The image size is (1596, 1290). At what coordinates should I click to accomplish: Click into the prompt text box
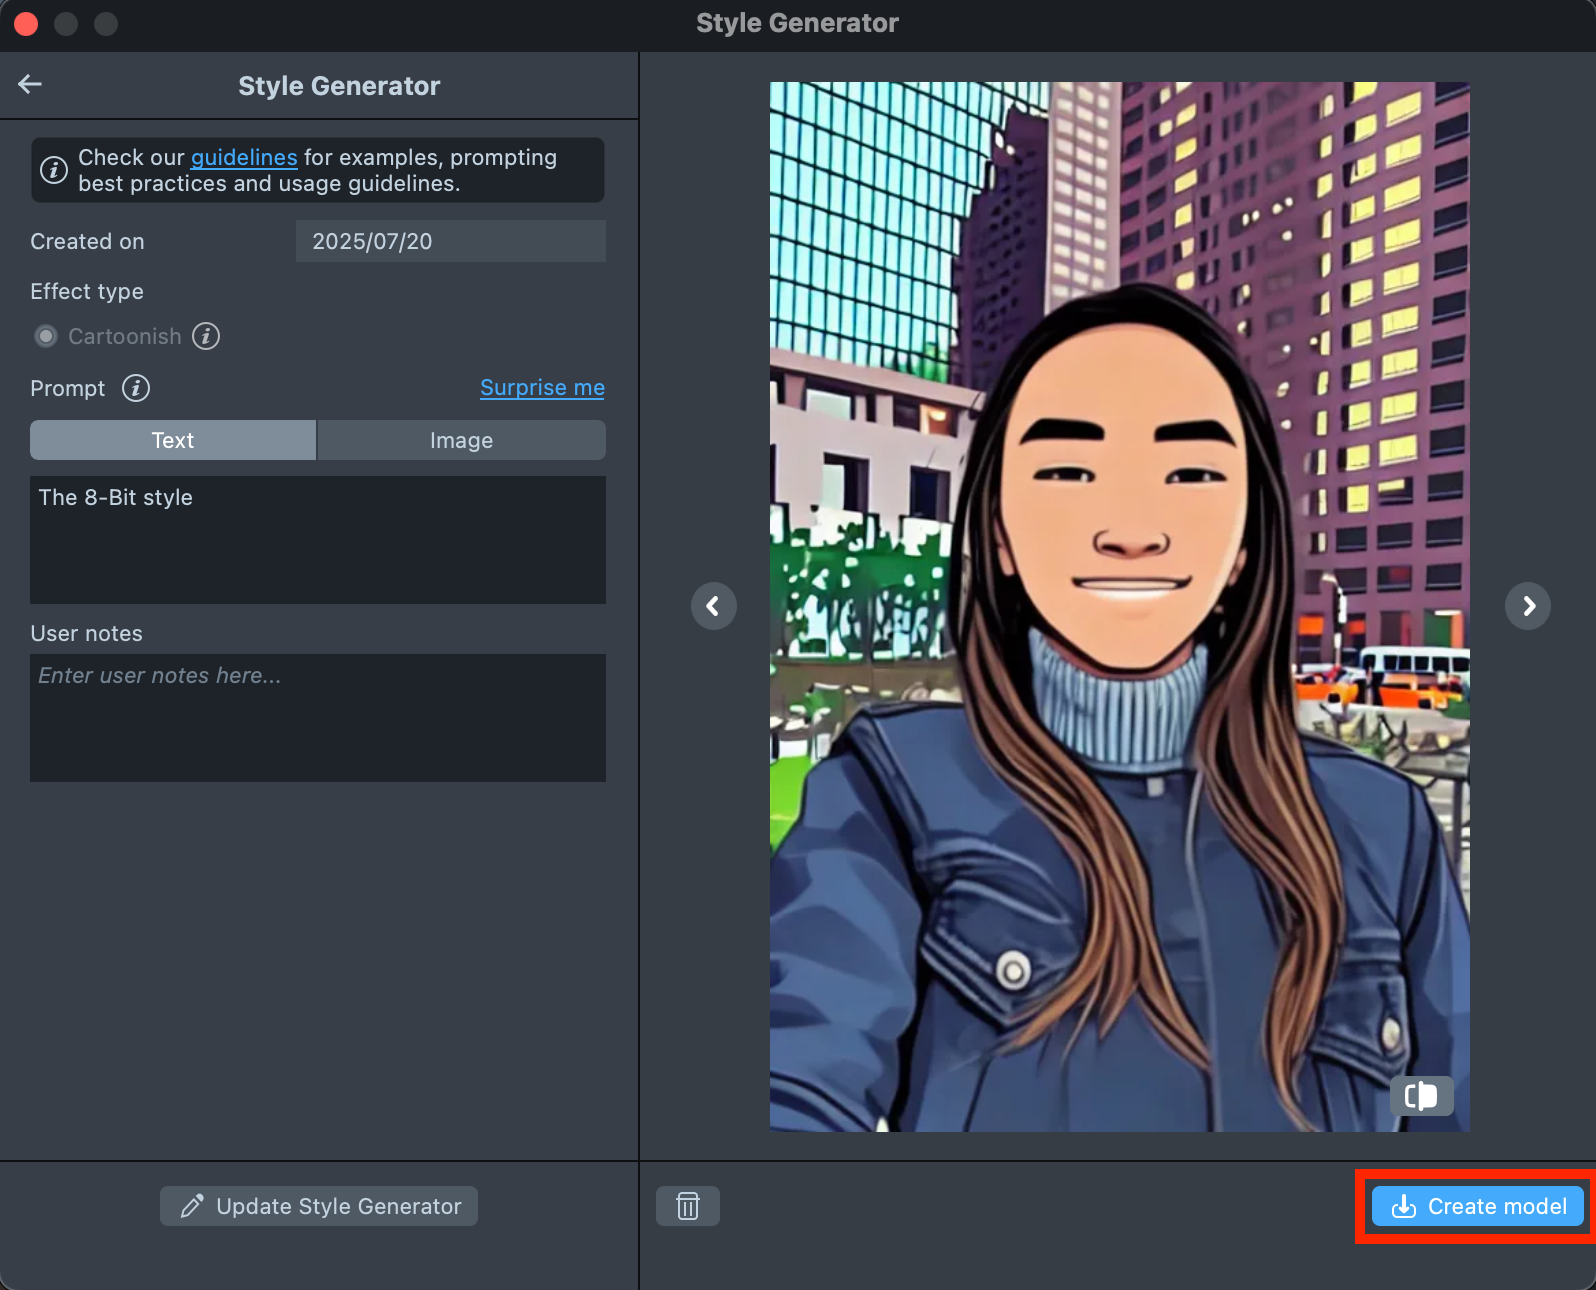(318, 540)
